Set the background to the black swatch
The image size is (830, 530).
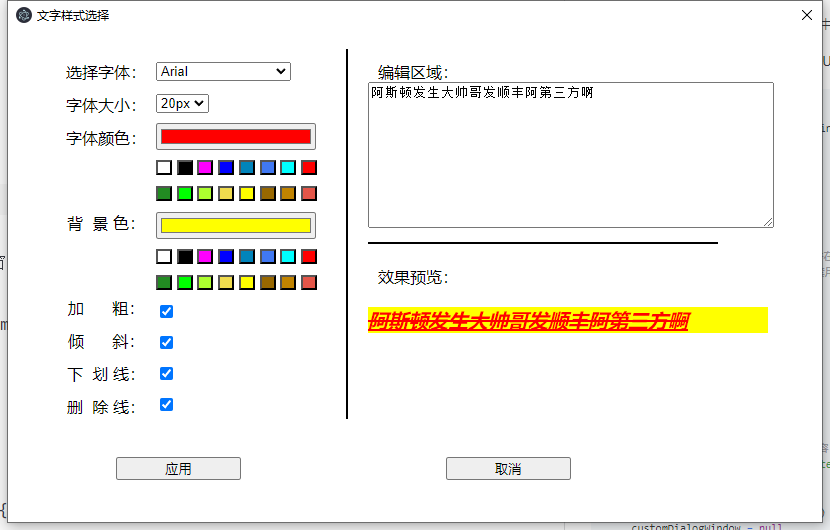[185, 257]
